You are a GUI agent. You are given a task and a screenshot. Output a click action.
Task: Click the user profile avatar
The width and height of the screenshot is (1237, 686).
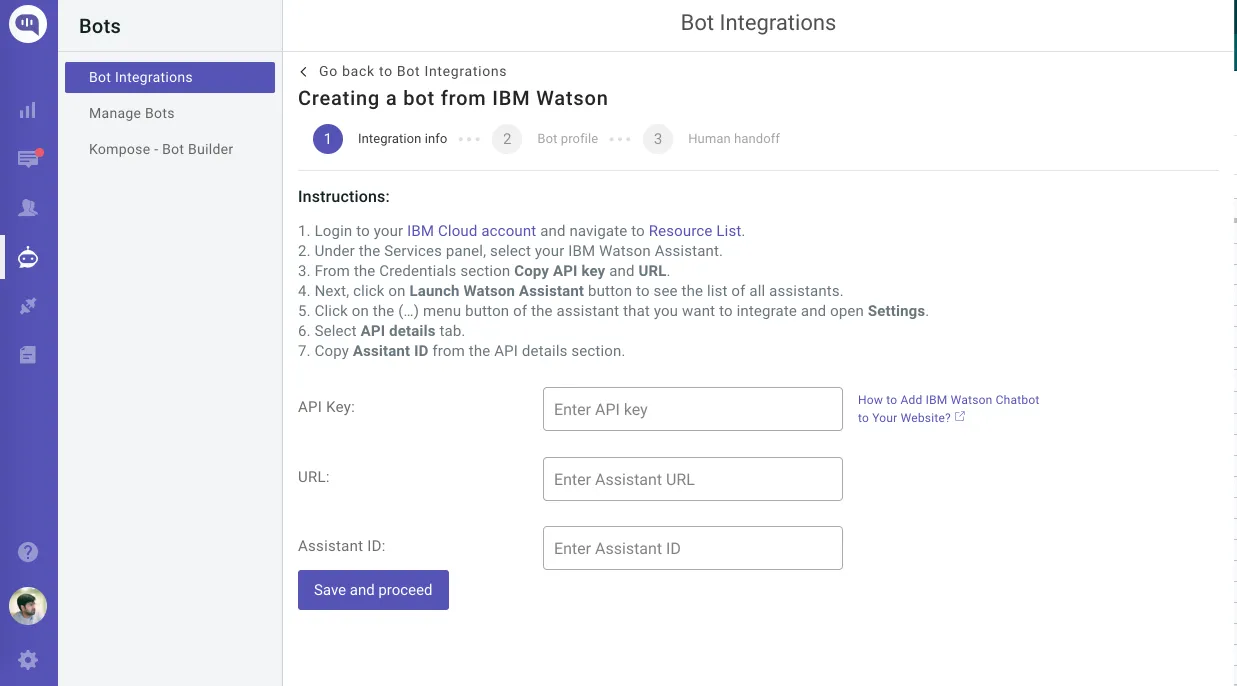click(28, 606)
